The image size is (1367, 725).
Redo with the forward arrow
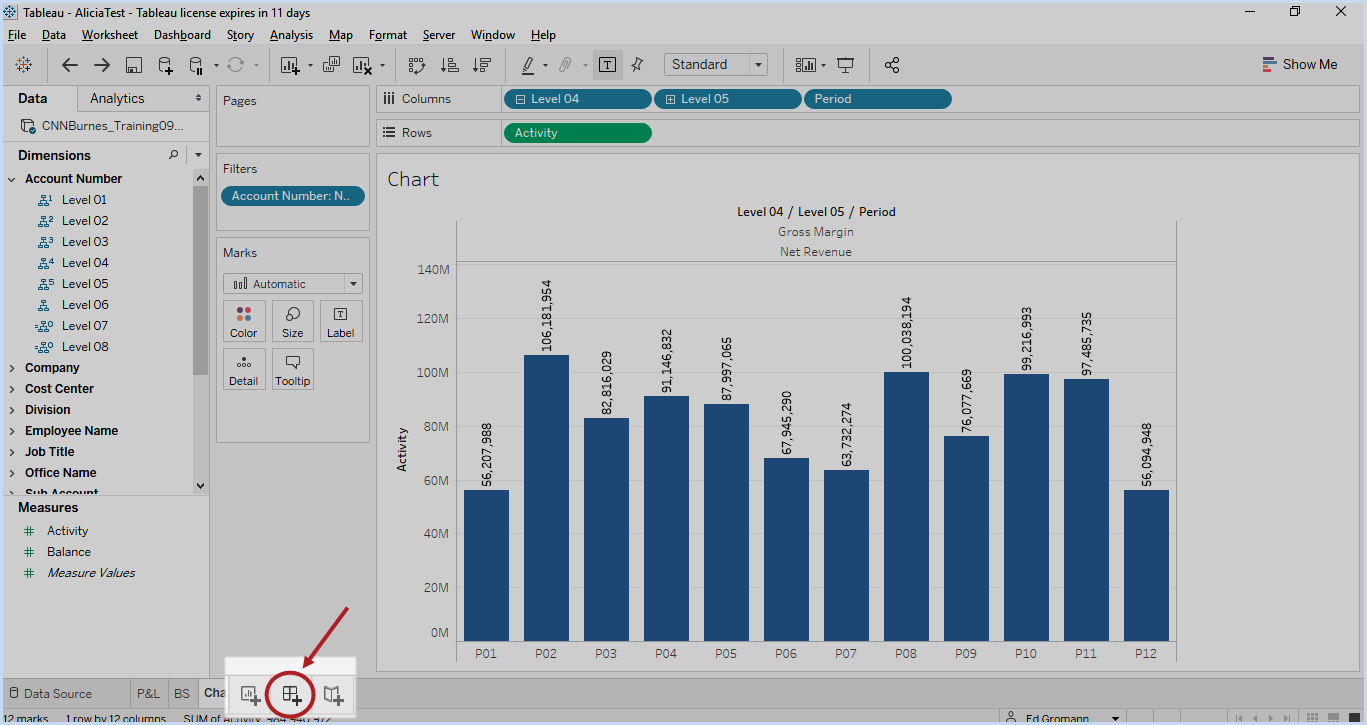(x=102, y=65)
